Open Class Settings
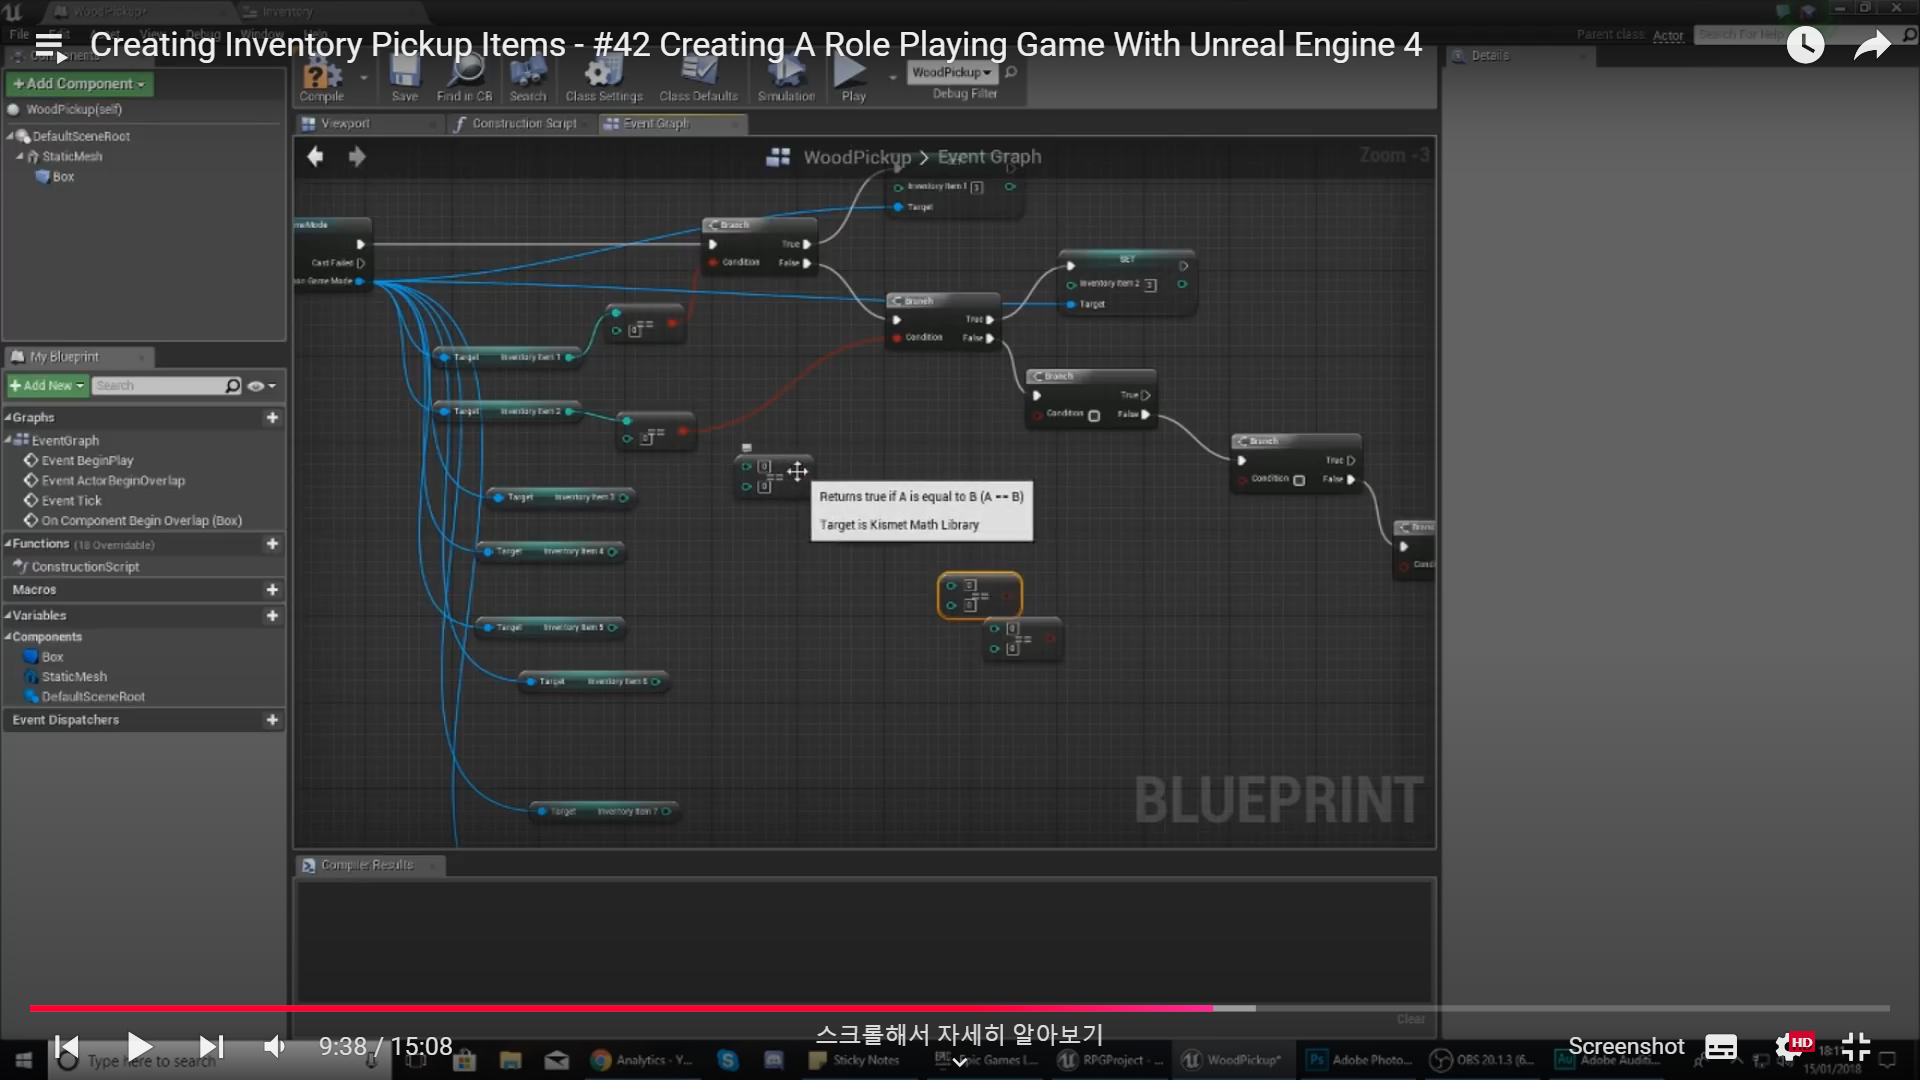The image size is (1920, 1080). click(602, 78)
